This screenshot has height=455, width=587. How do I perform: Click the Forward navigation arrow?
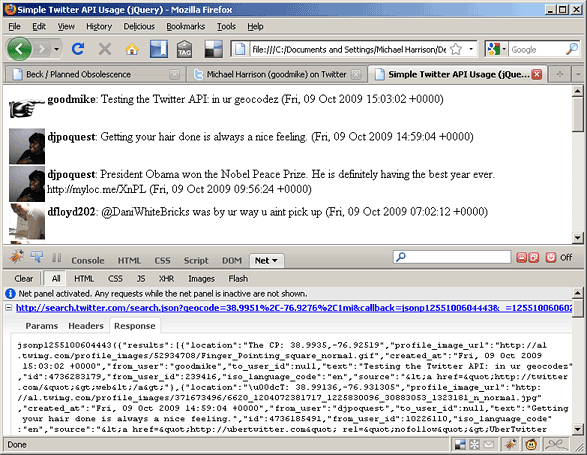(42, 49)
